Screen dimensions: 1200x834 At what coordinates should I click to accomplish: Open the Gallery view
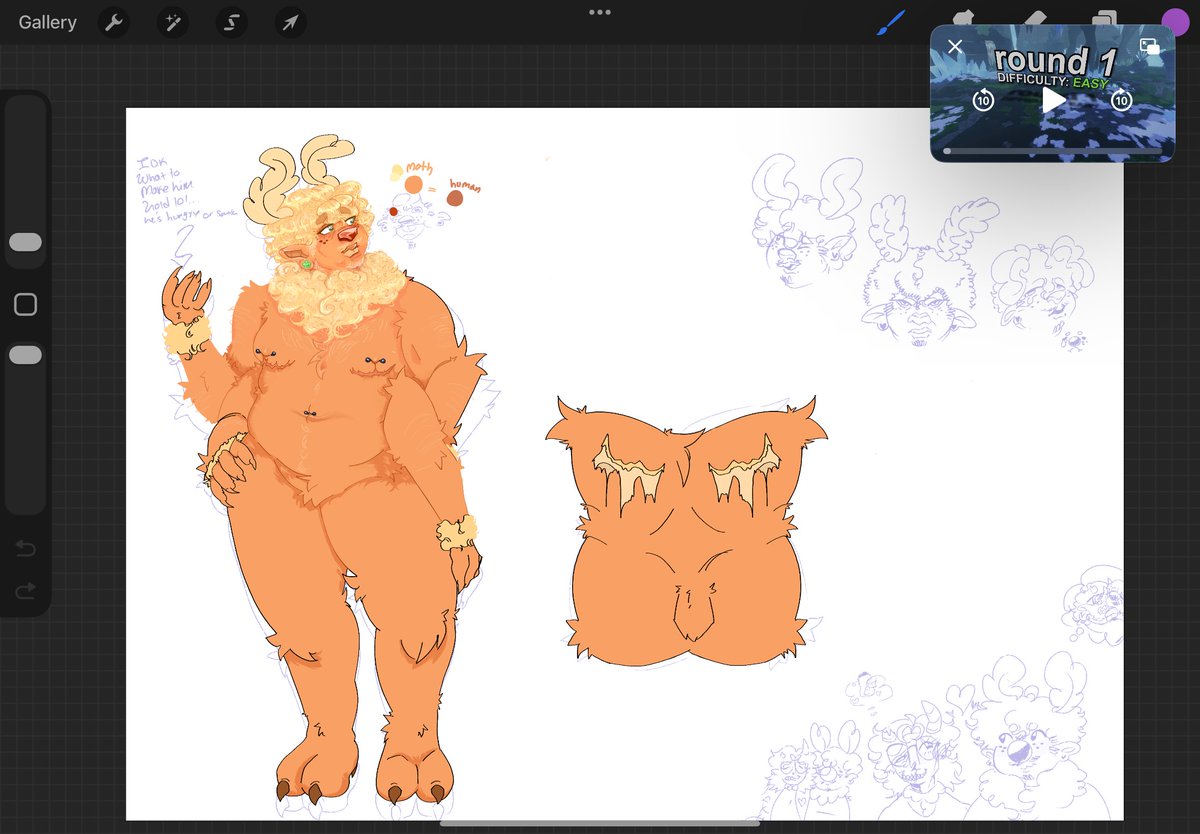tap(47, 22)
